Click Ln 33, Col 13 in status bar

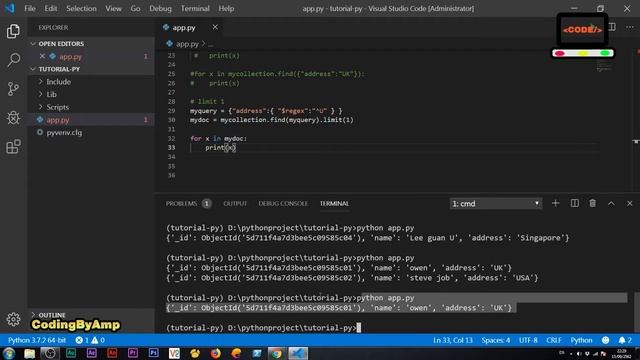(x=453, y=340)
